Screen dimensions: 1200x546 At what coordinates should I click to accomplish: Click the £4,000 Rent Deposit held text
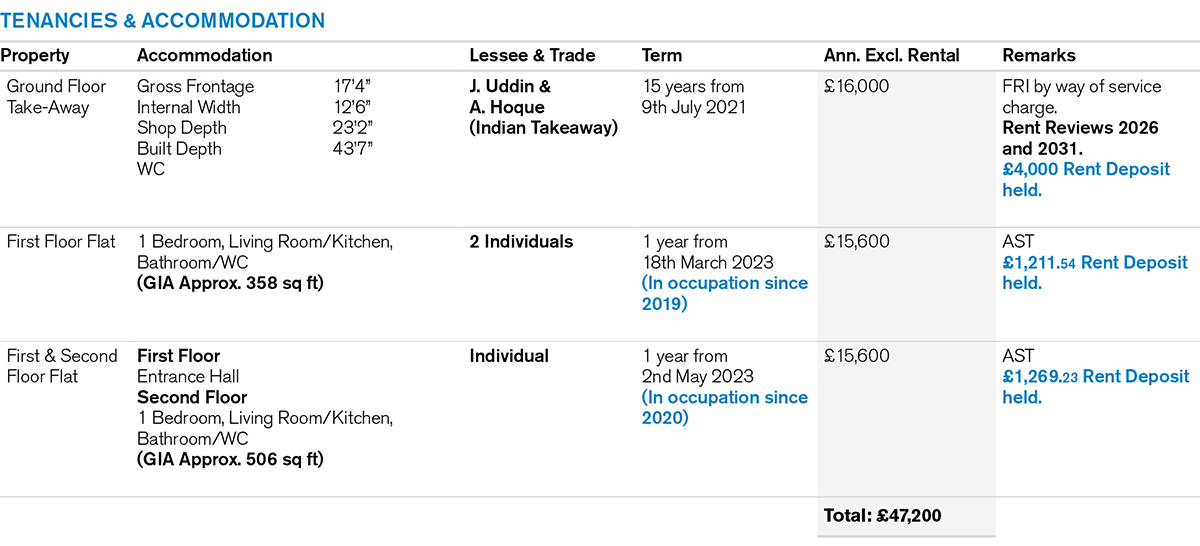click(1085, 179)
